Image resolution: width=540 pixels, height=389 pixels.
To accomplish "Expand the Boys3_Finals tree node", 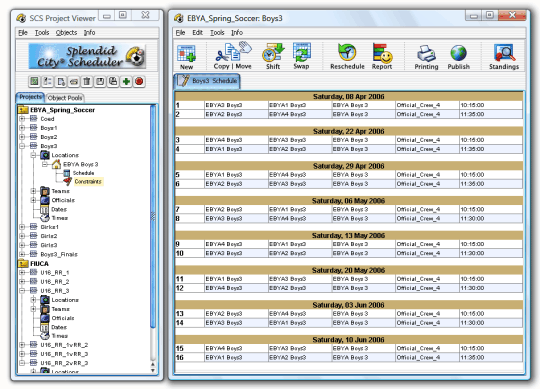I will coord(22,254).
